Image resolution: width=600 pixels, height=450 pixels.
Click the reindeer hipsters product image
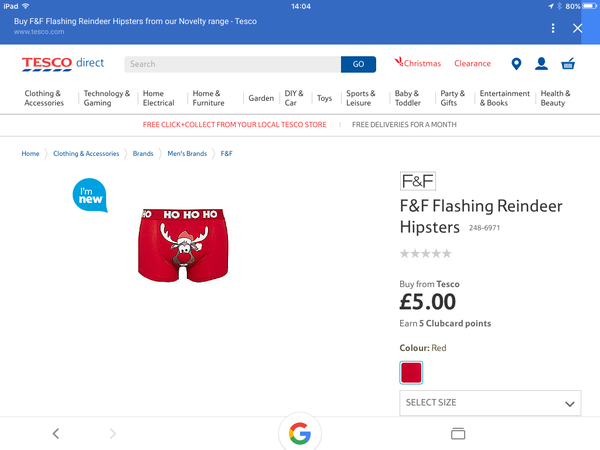183,245
